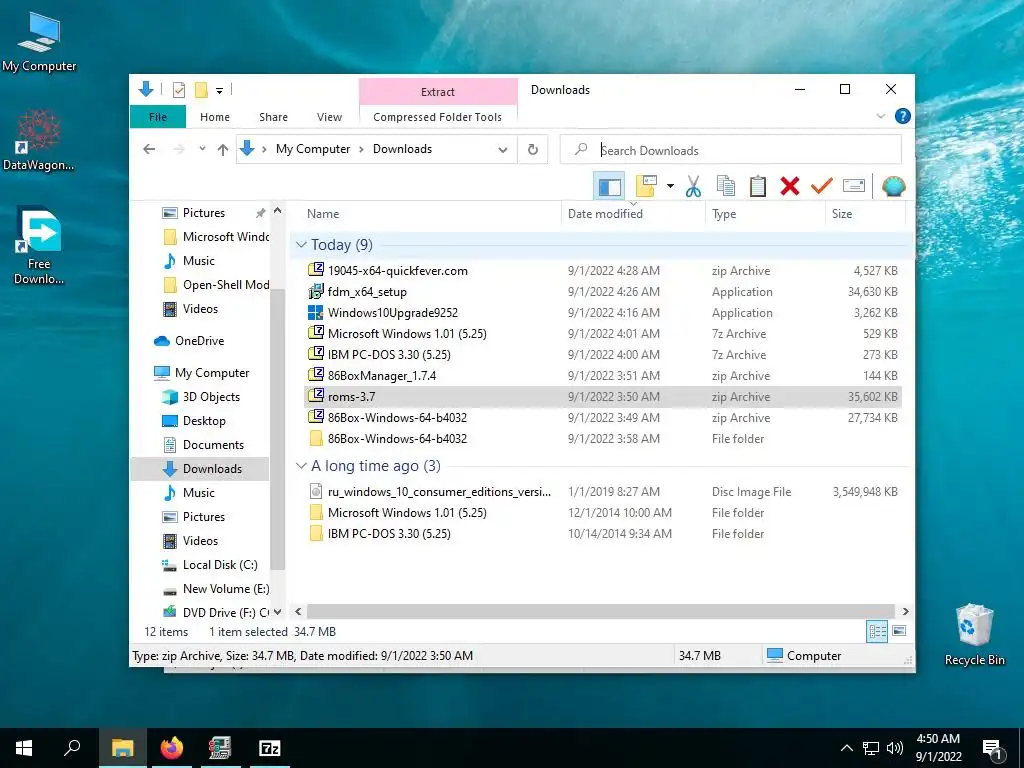The width and height of the screenshot is (1024, 768).
Task: Go back with the Back arrow
Action: [x=149, y=150]
